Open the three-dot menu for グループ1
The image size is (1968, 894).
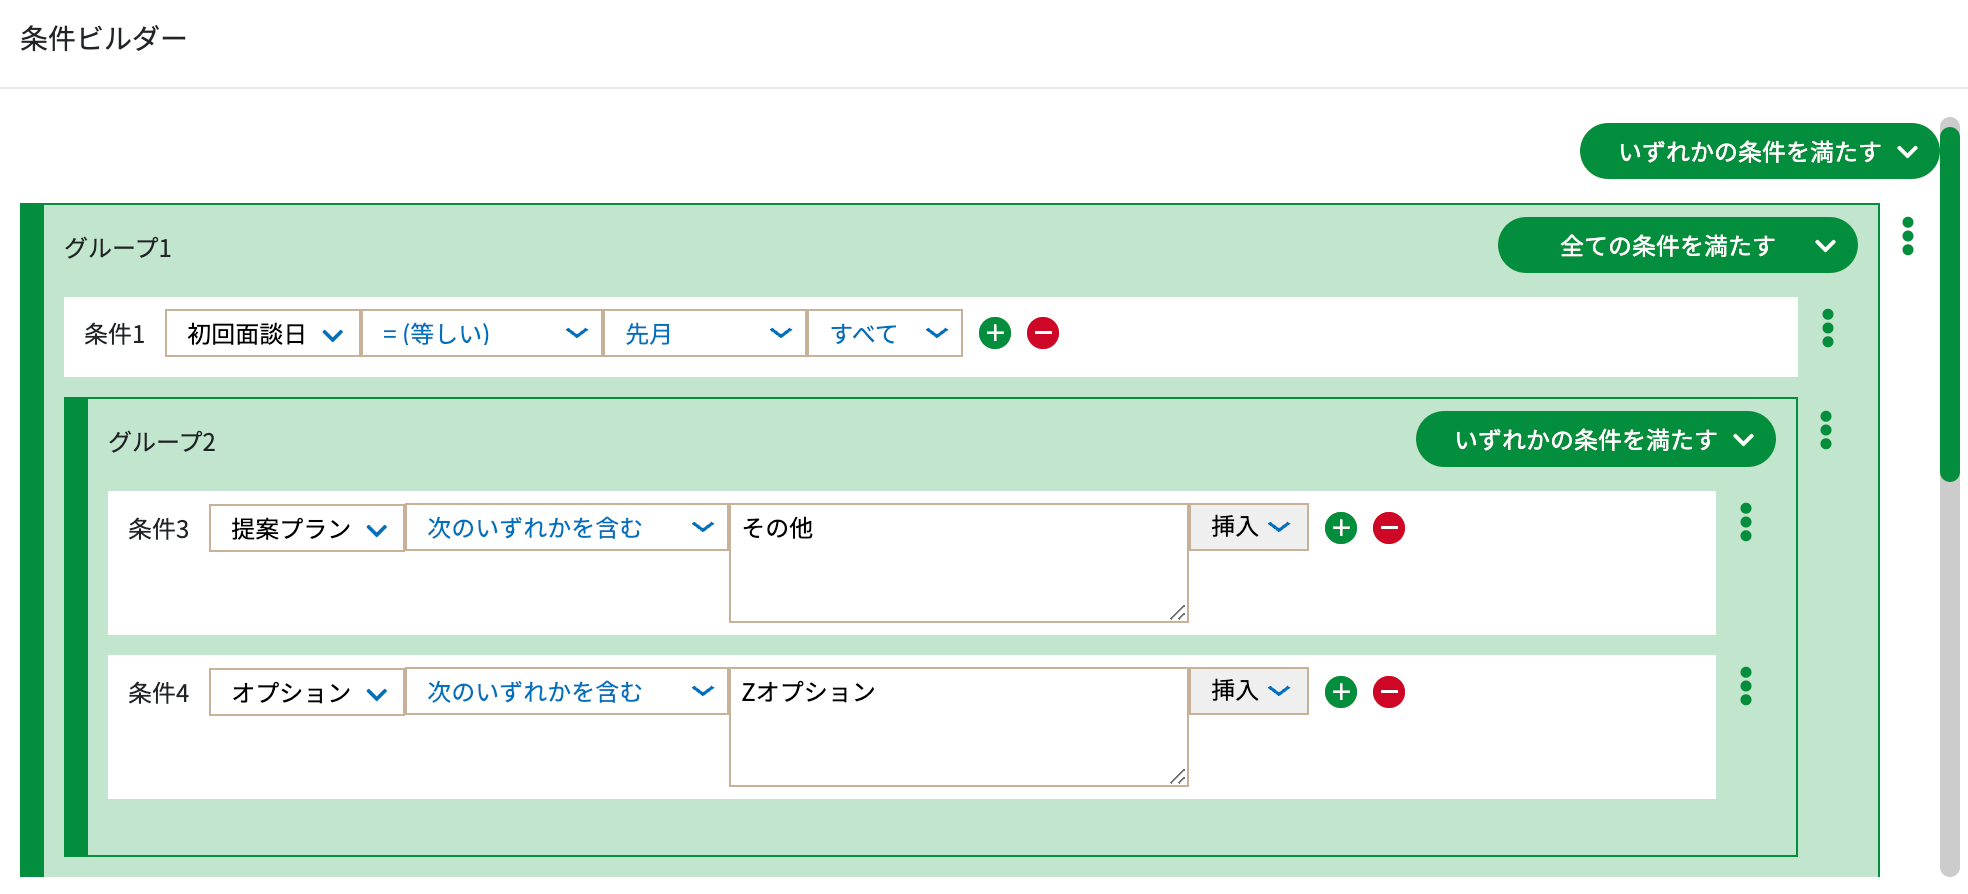click(1908, 236)
